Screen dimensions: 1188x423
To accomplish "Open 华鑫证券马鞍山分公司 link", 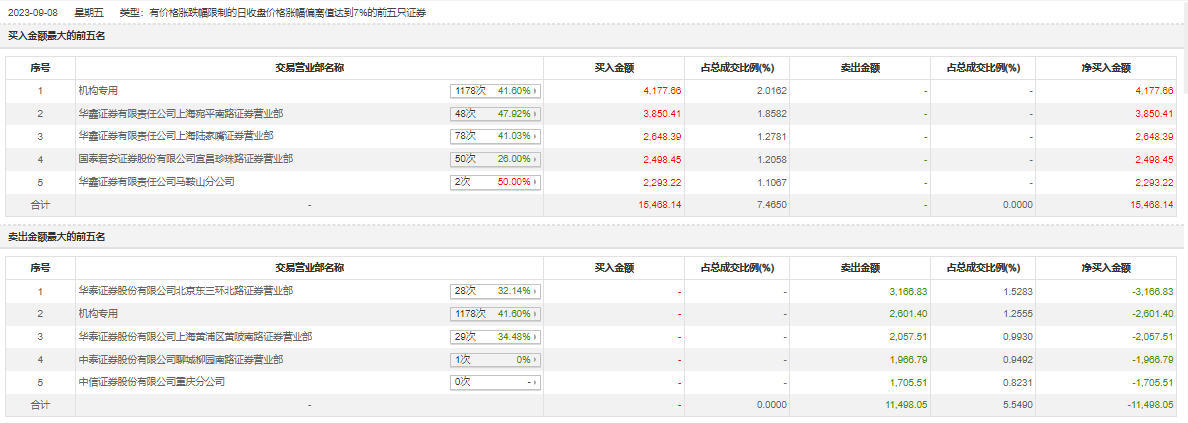I will click(x=156, y=182).
